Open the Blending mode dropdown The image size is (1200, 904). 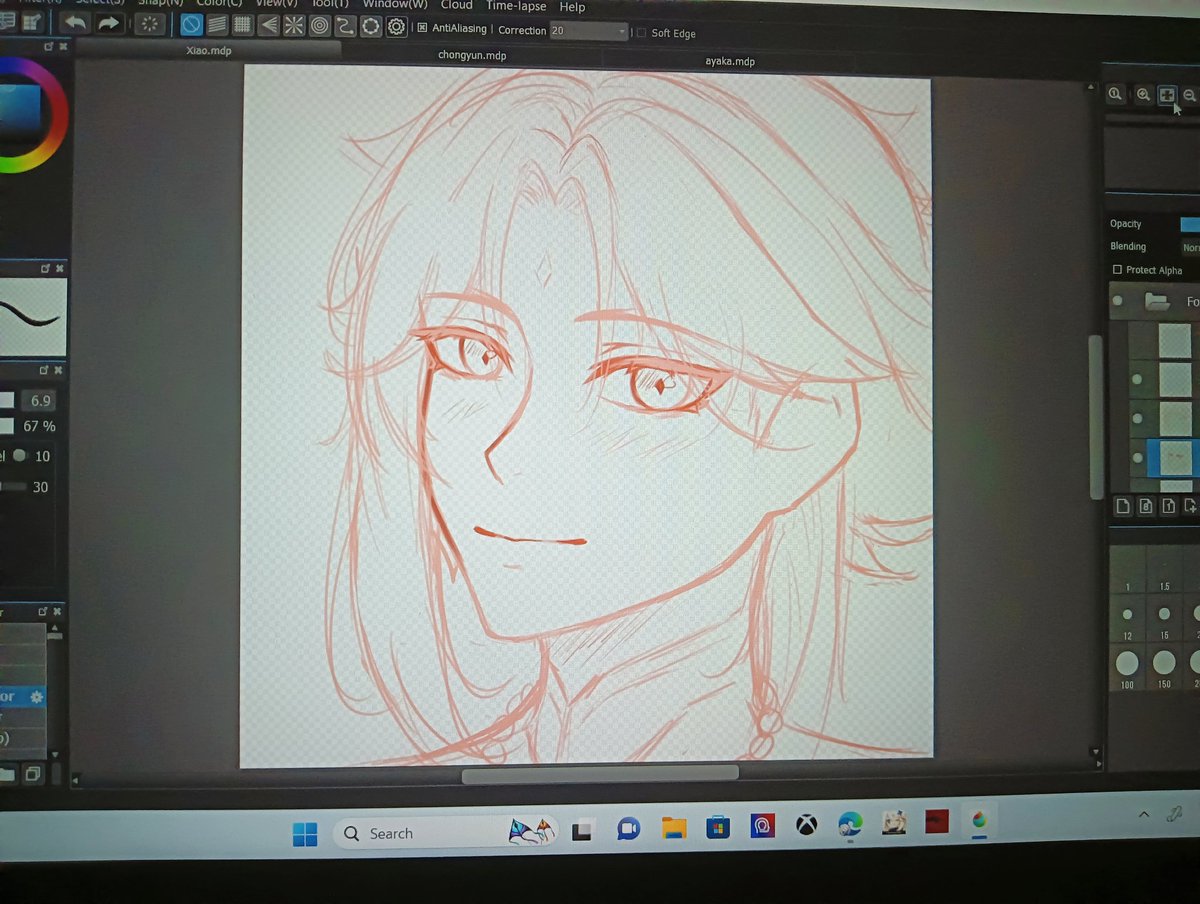tap(1190, 247)
